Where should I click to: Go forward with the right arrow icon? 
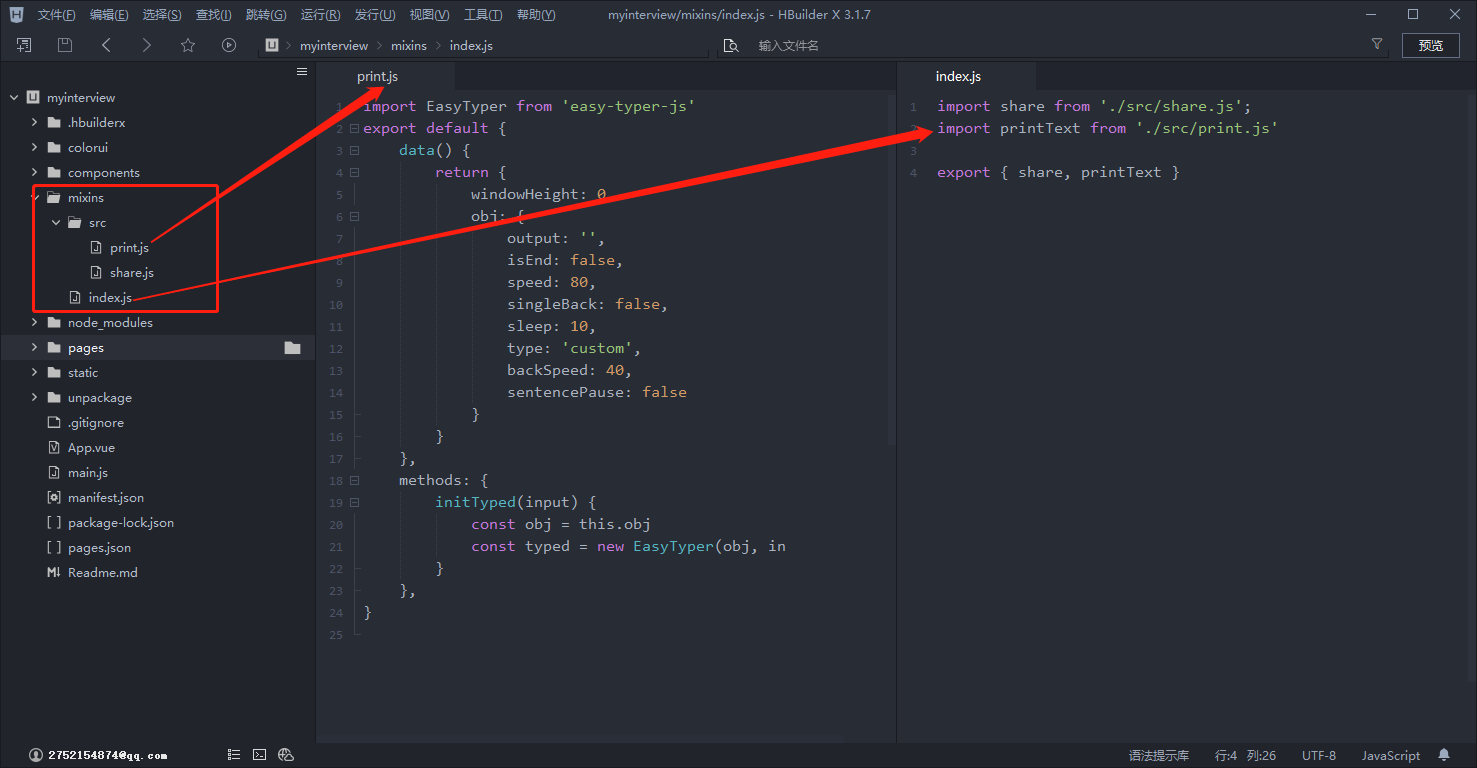tap(147, 45)
